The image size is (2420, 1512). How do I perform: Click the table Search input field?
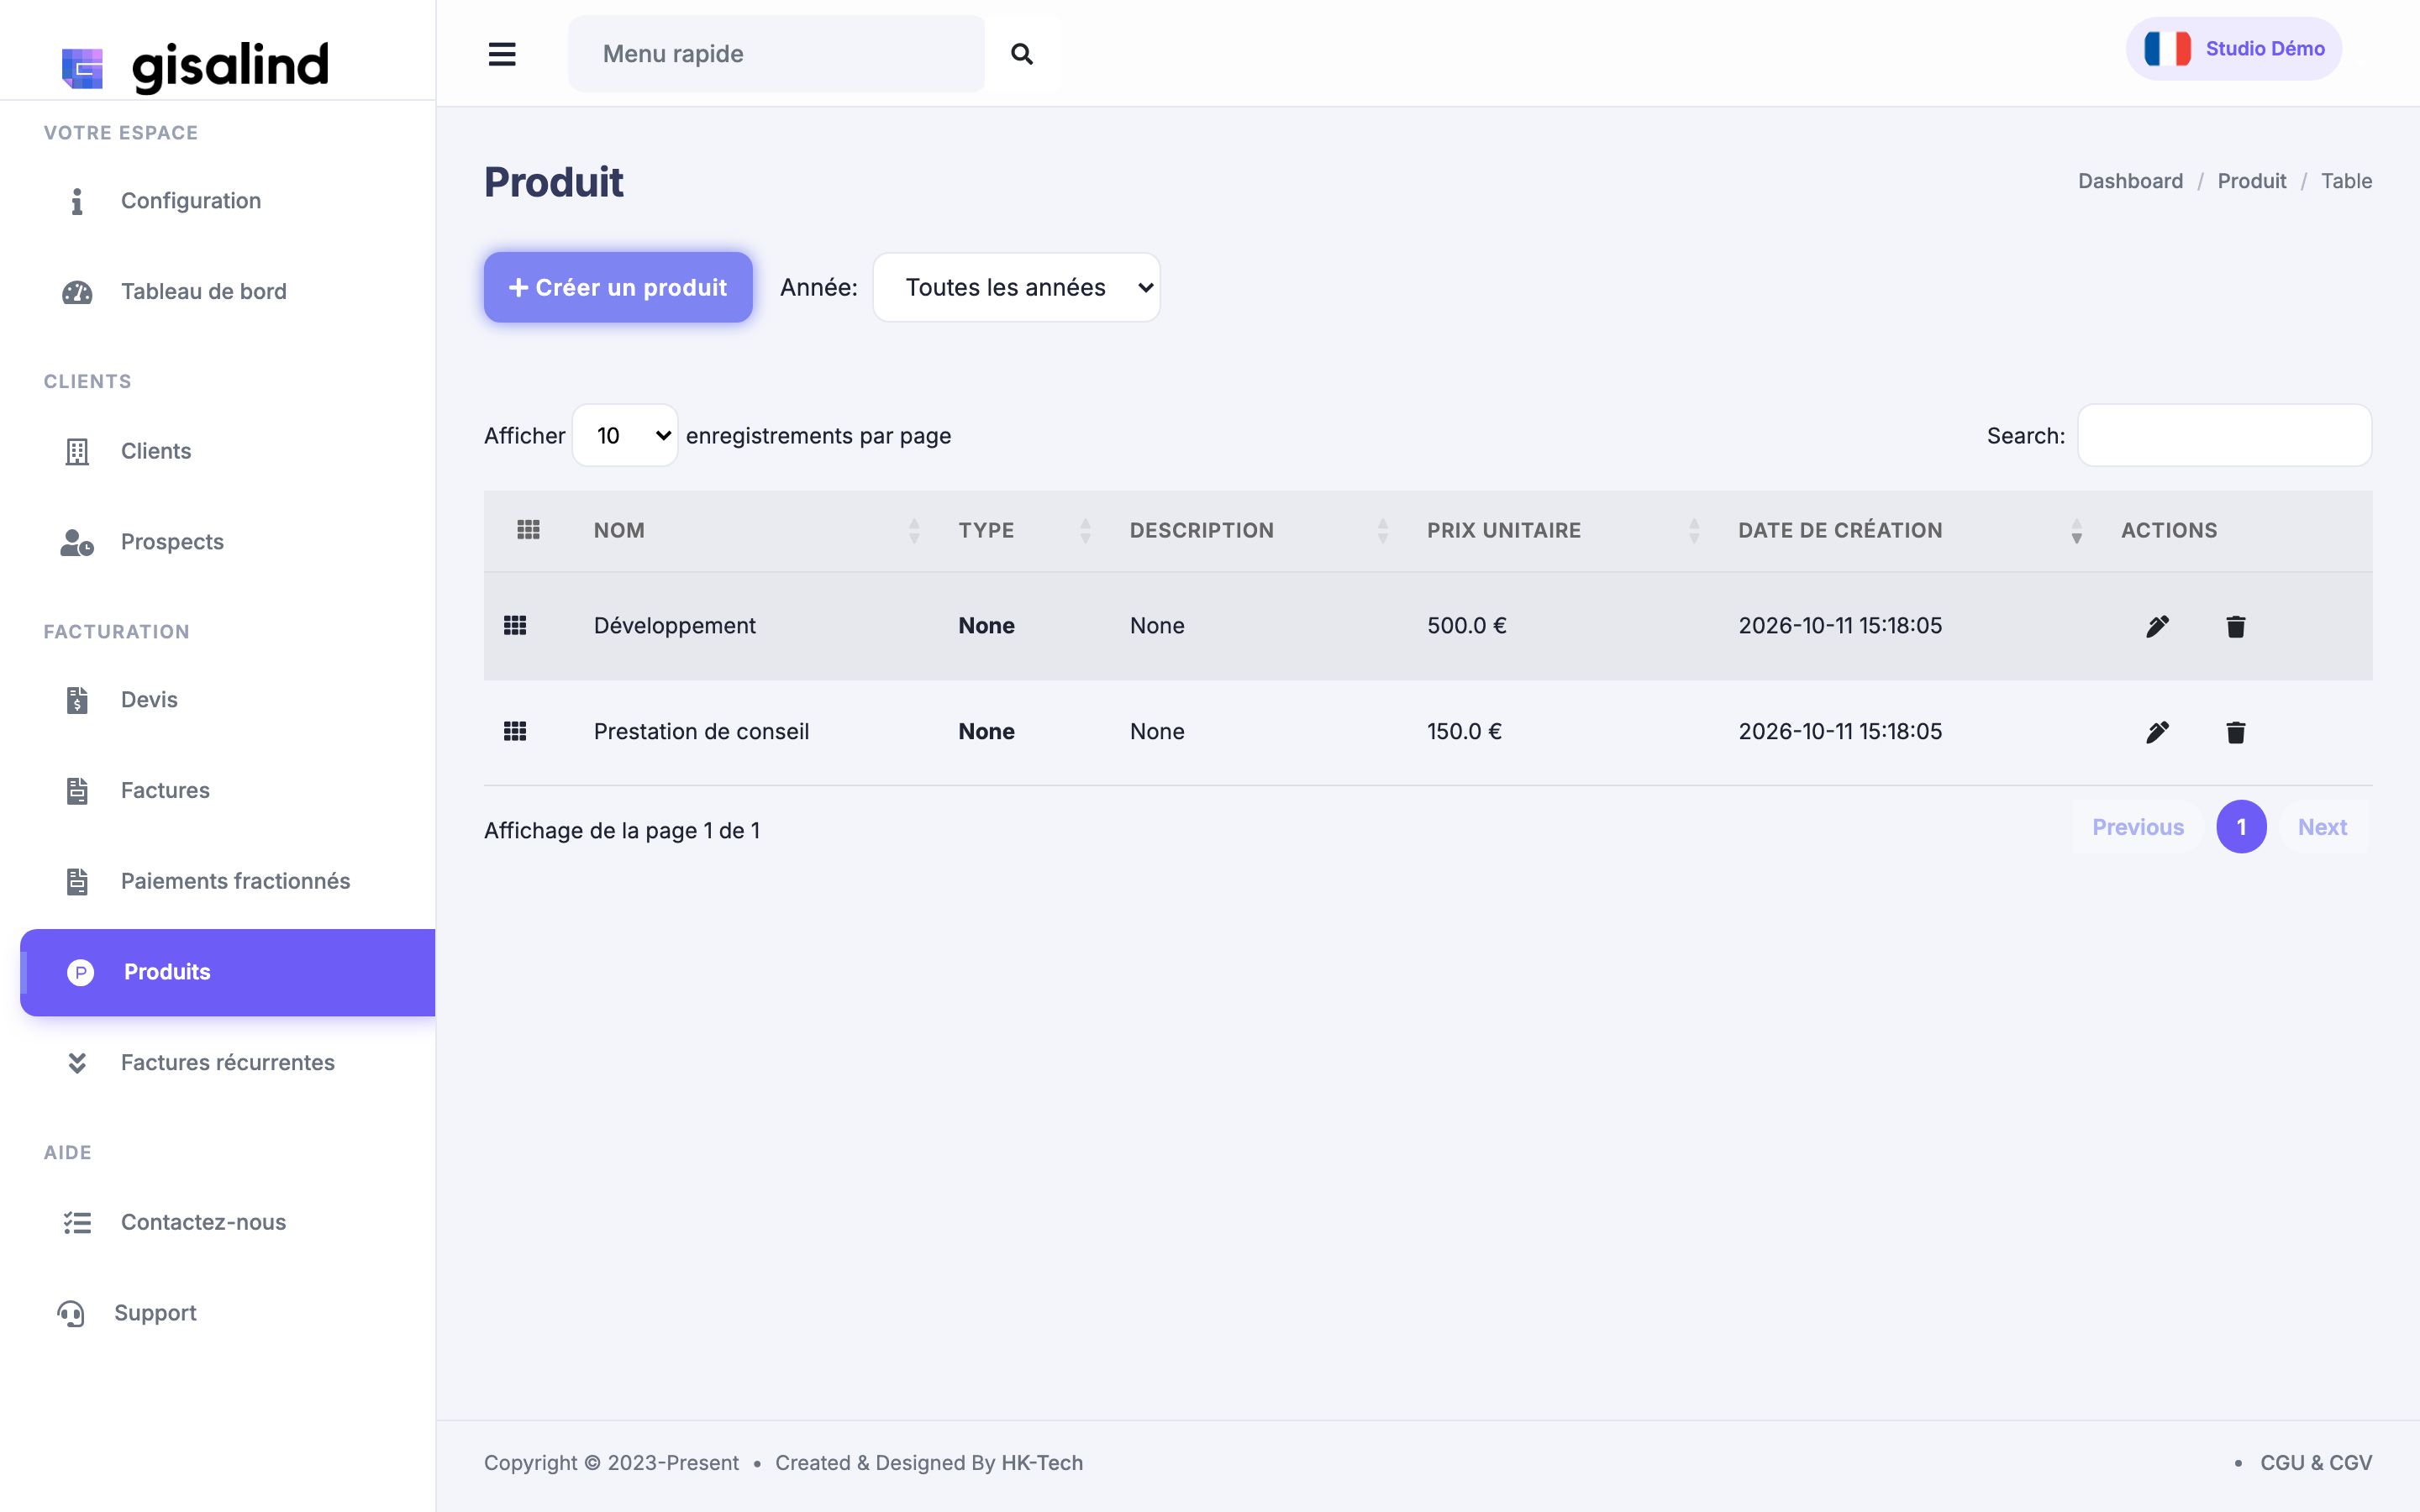tap(2224, 435)
